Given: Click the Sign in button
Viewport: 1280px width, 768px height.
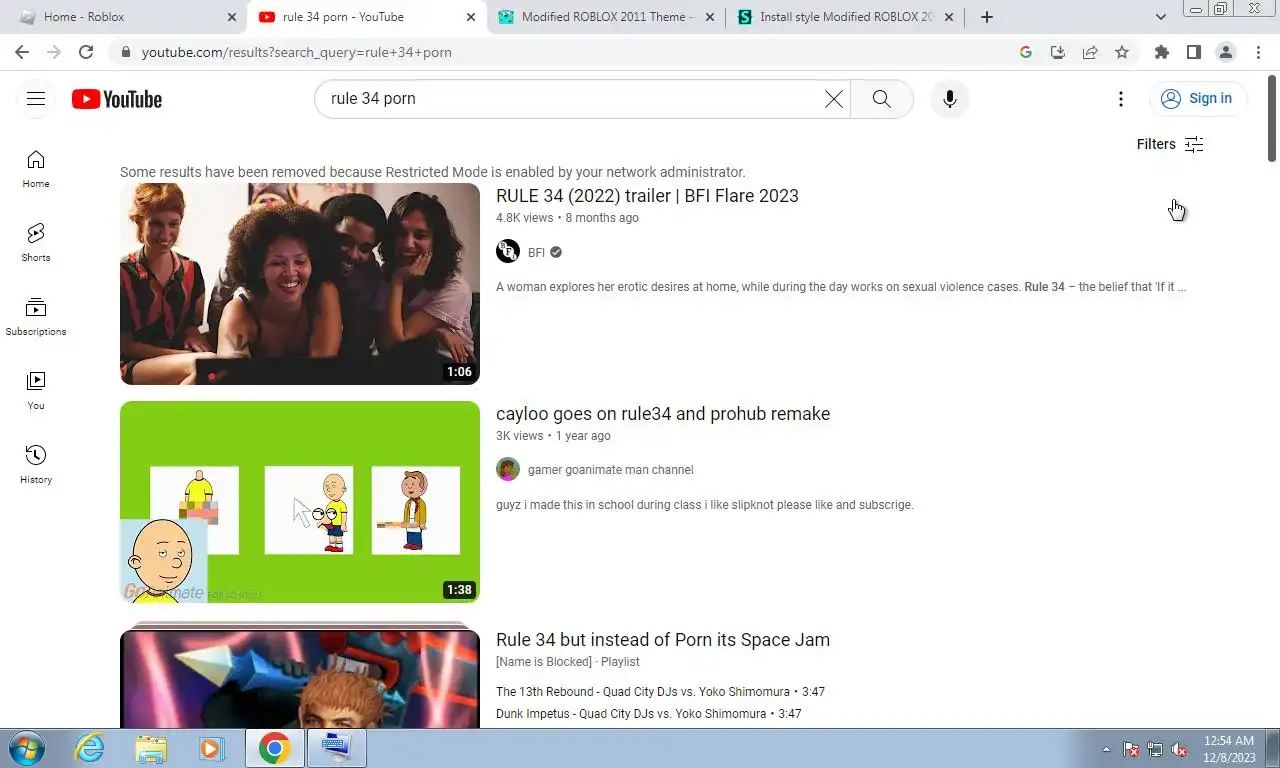Looking at the screenshot, I should [1197, 98].
